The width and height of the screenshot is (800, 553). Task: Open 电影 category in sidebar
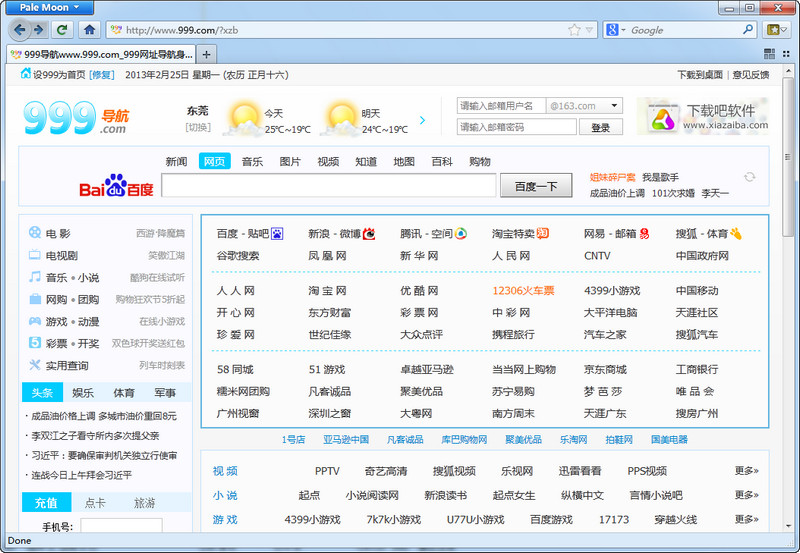(58, 234)
